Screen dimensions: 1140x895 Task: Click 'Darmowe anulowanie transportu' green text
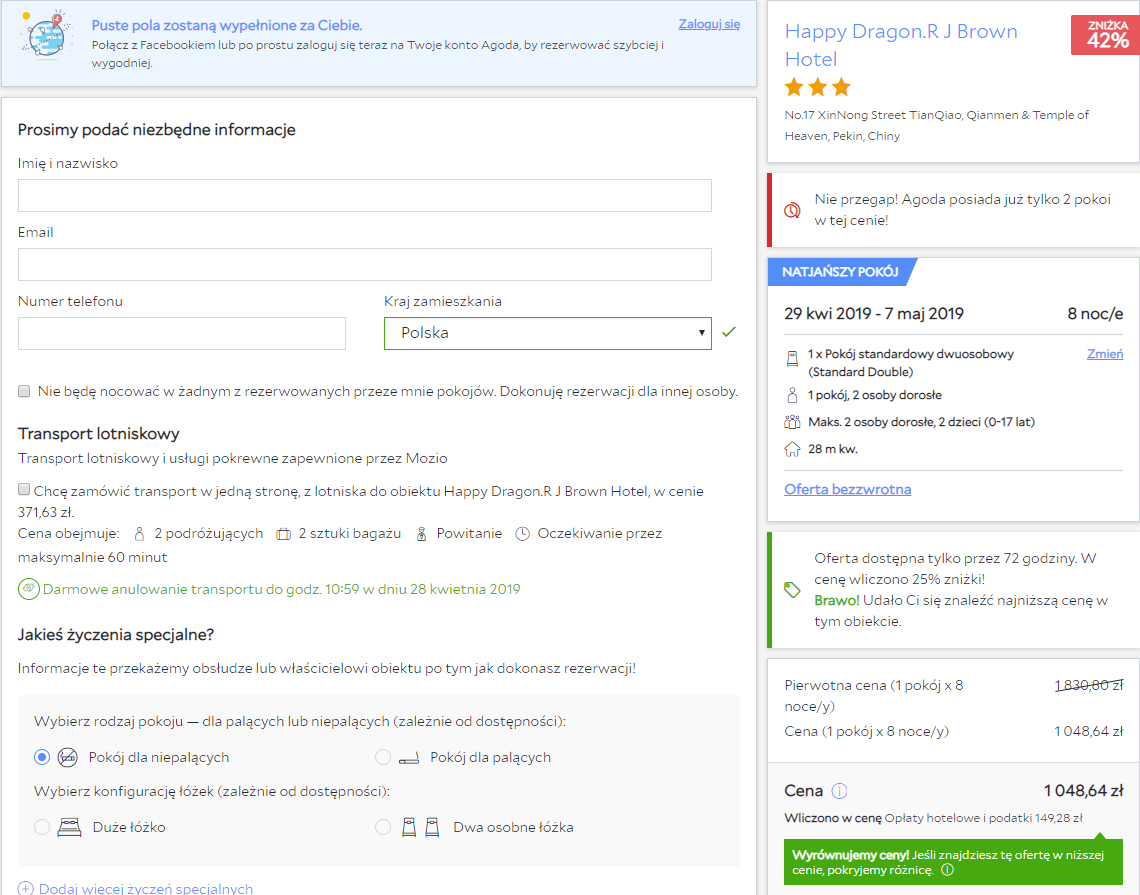[281, 589]
